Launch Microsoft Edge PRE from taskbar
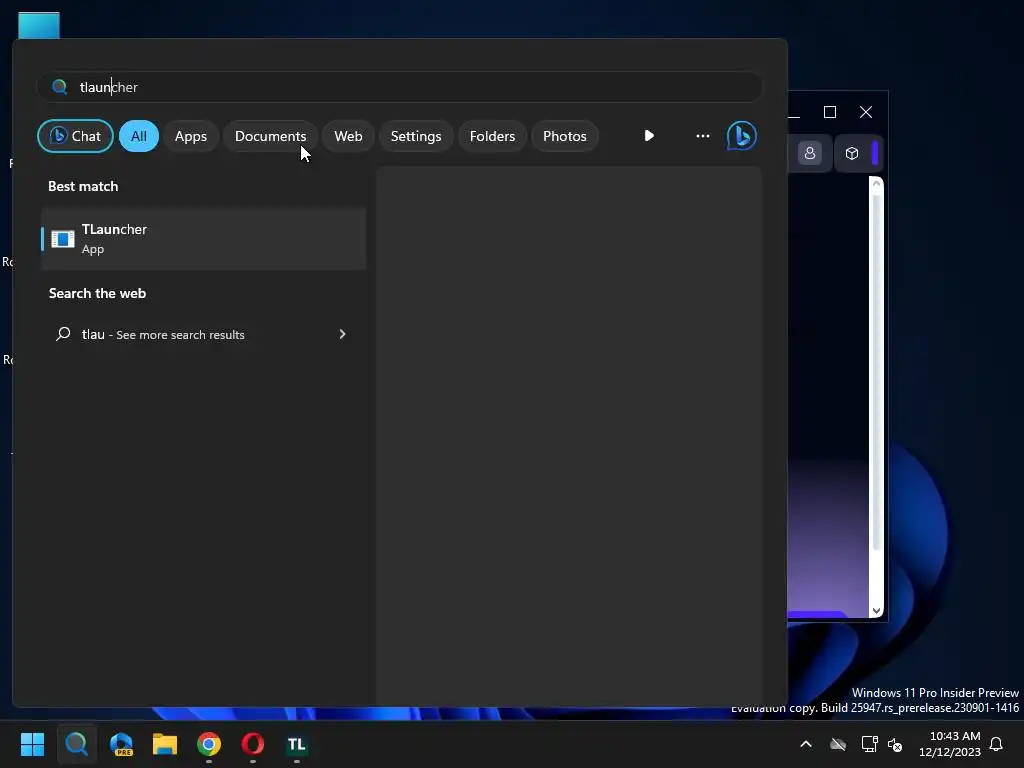 coord(121,744)
